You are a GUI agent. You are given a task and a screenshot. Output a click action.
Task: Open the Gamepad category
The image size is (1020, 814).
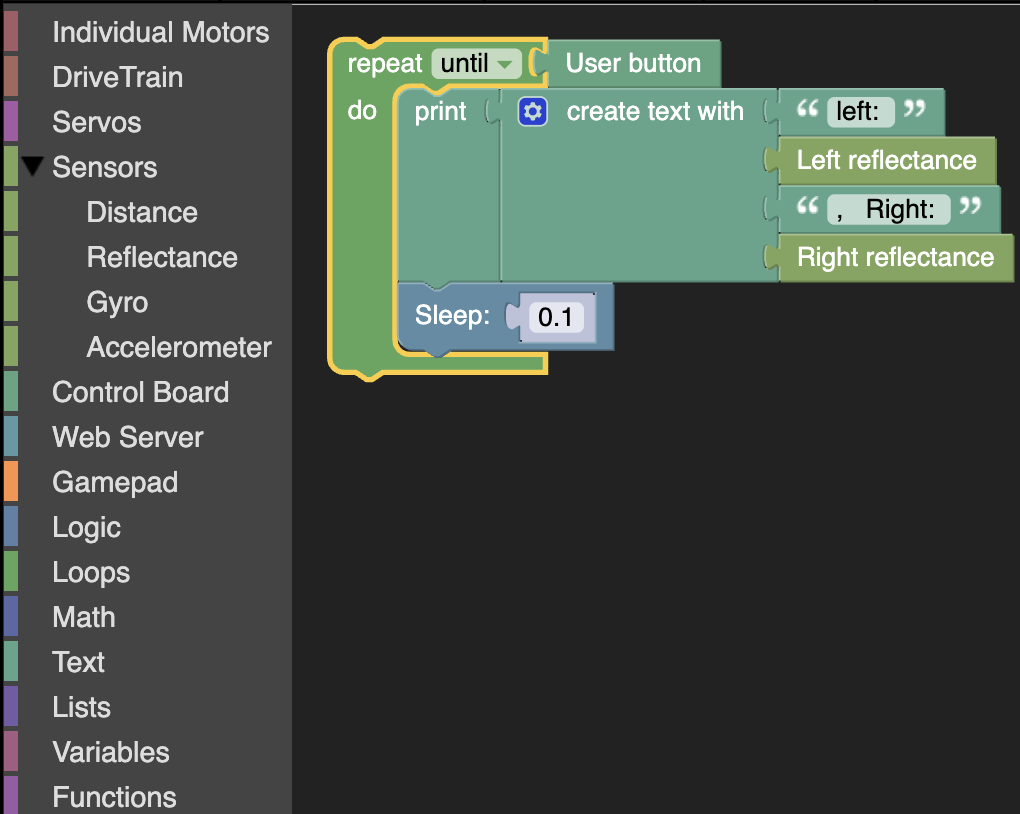pos(115,483)
